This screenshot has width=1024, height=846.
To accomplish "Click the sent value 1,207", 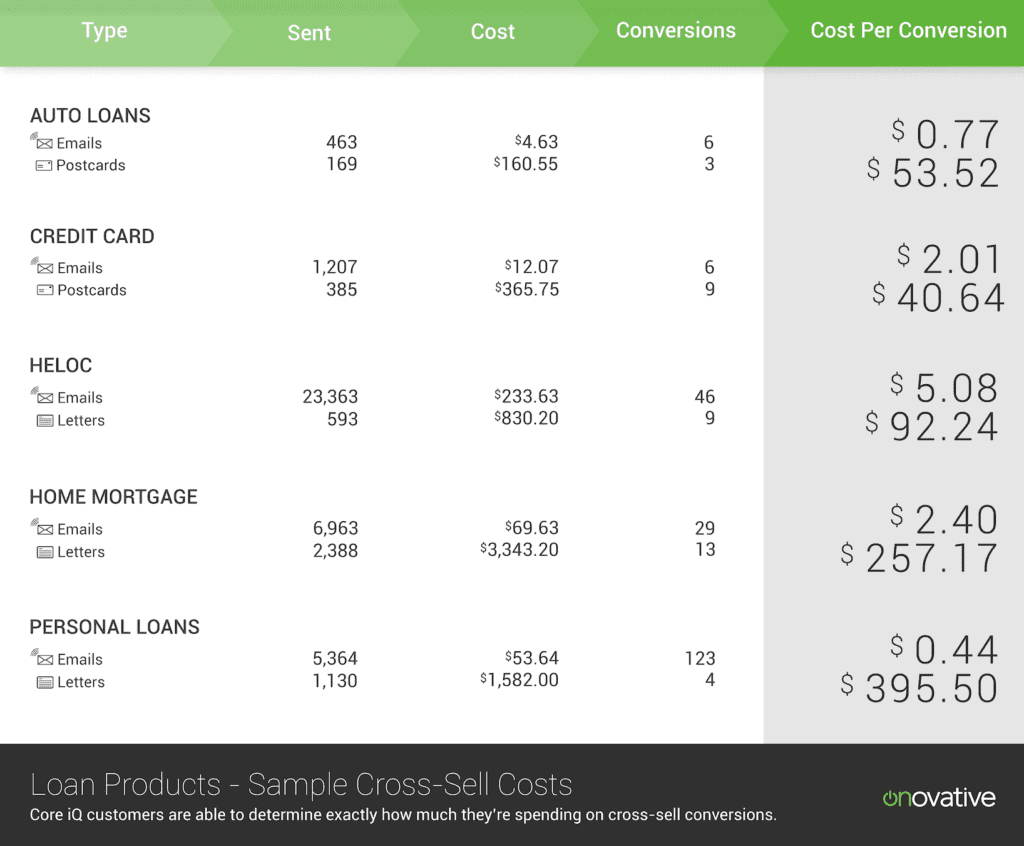I will (x=335, y=267).
